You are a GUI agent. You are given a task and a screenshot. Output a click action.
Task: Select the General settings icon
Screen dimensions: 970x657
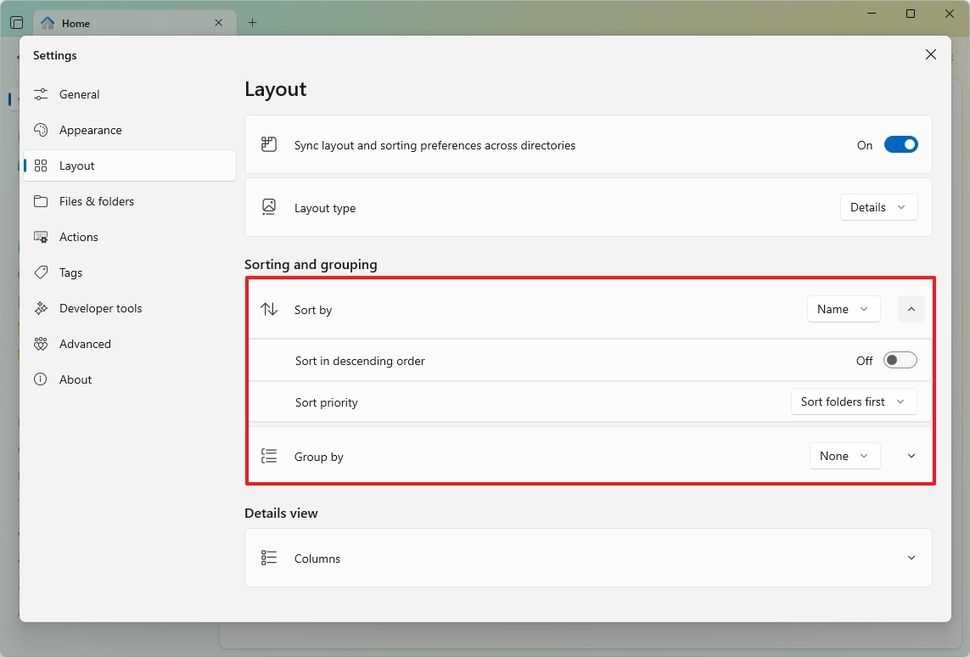pyautogui.click(x=41, y=94)
